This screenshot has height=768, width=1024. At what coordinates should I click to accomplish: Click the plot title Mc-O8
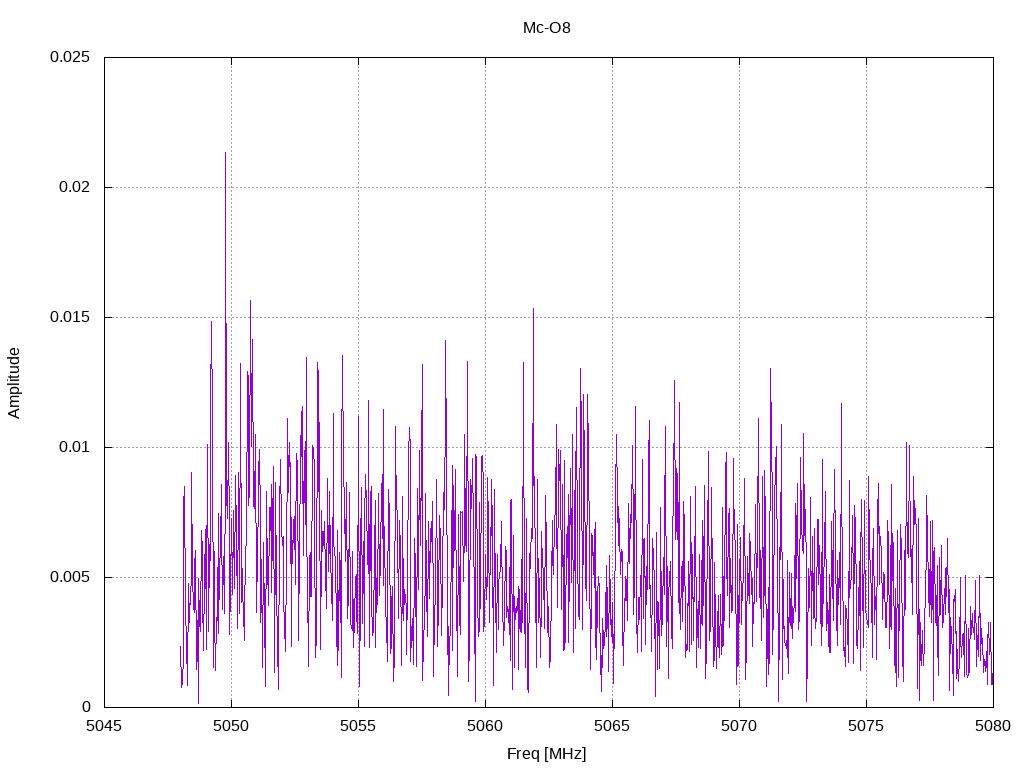pos(547,27)
